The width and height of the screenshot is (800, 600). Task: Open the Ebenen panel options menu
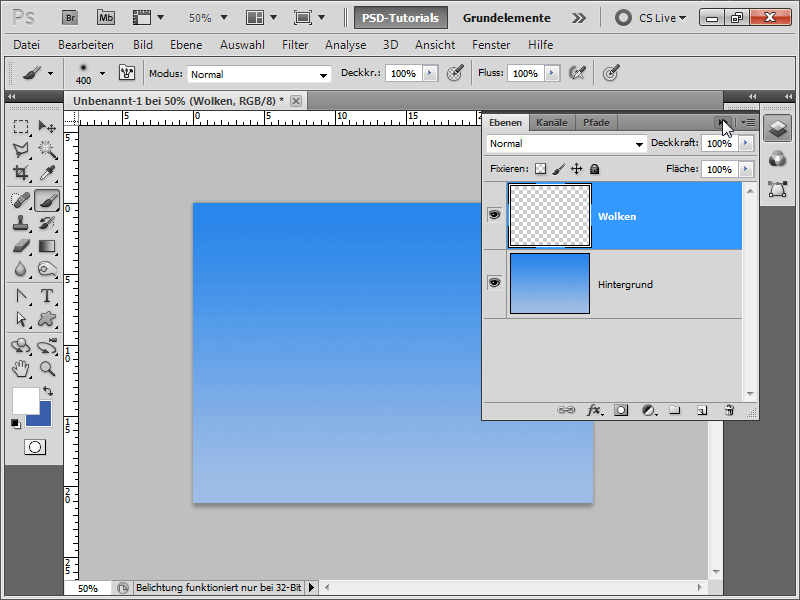click(748, 122)
